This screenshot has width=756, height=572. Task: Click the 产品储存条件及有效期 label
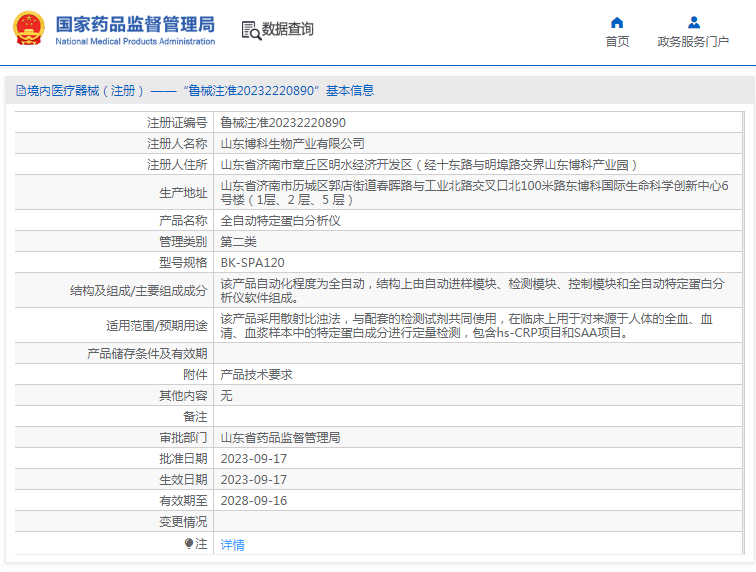147,354
